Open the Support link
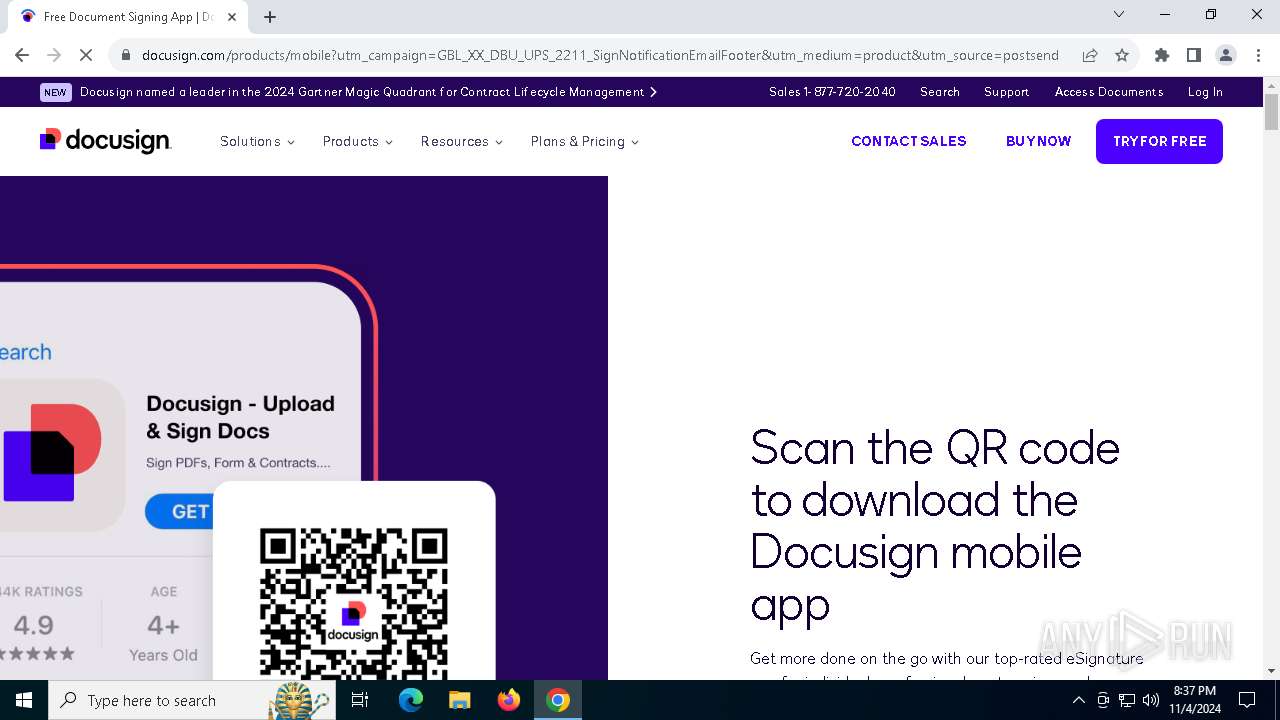Viewport: 1280px width, 720px height. 1006,92
